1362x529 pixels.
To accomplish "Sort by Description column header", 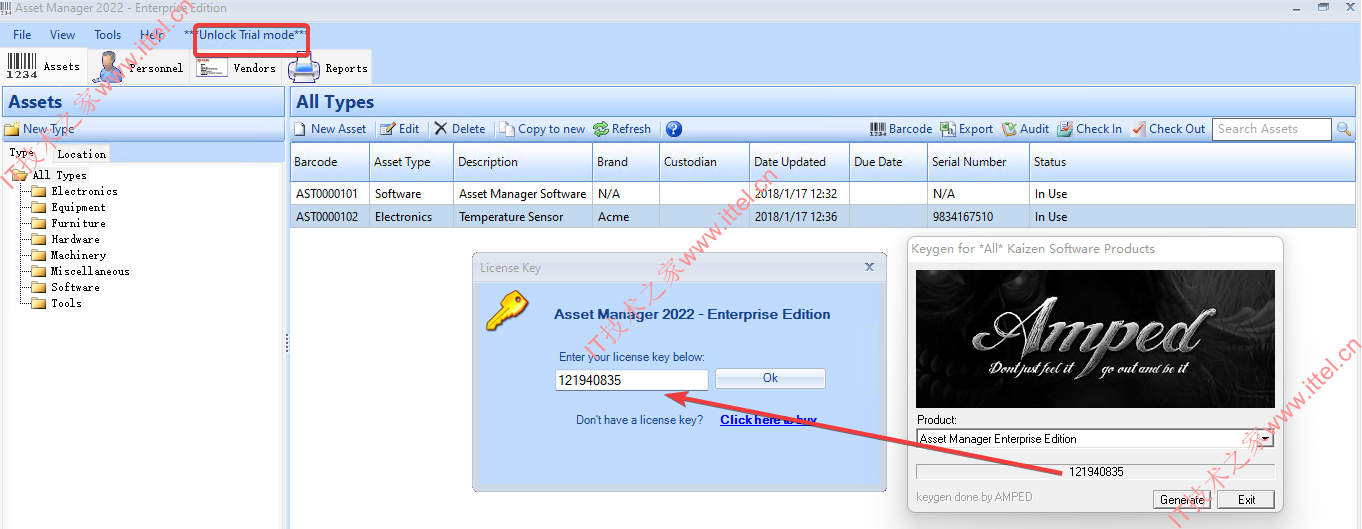I will click(x=523, y=162).
